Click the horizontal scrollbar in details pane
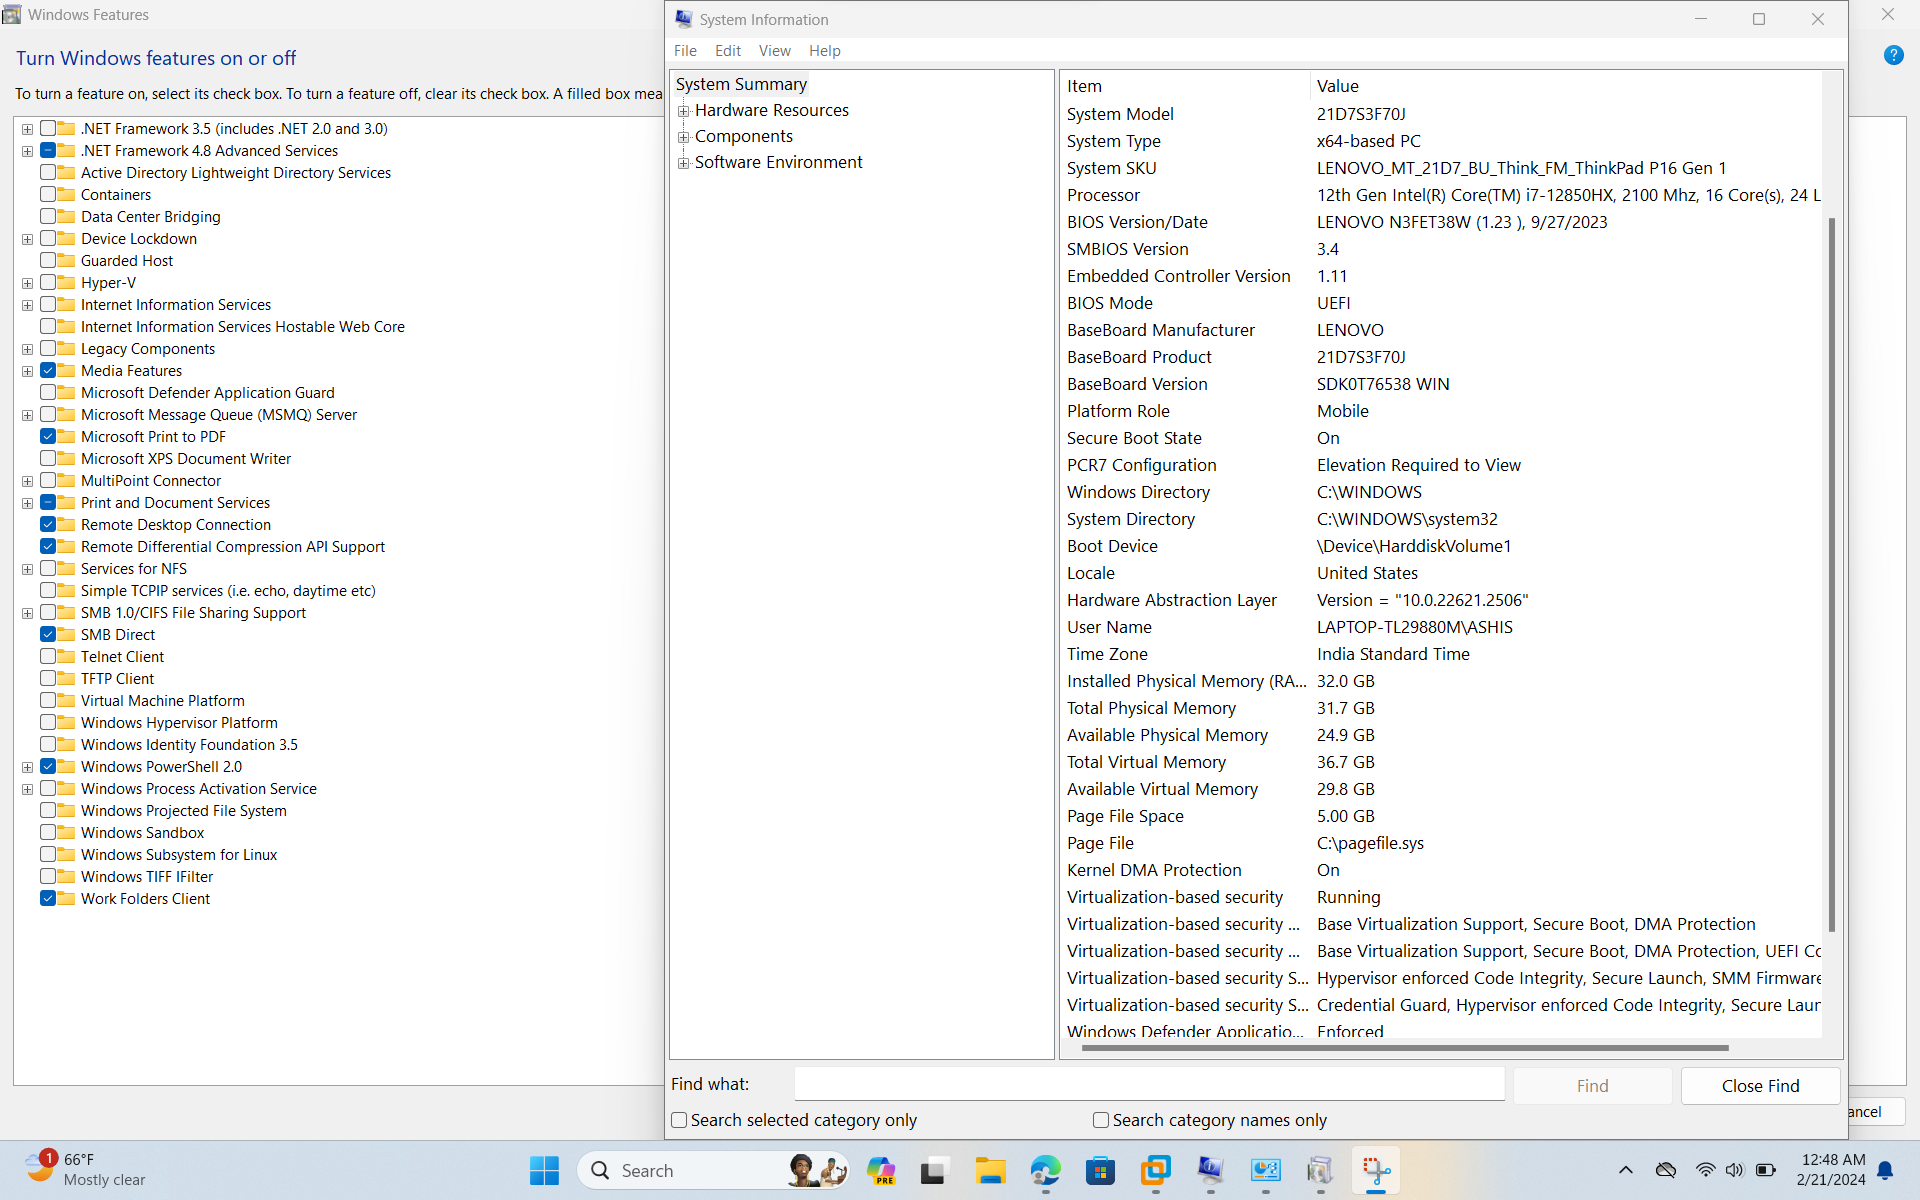The height and width of the screenshot is (1200, 1920). [x=1405, y=1048]
